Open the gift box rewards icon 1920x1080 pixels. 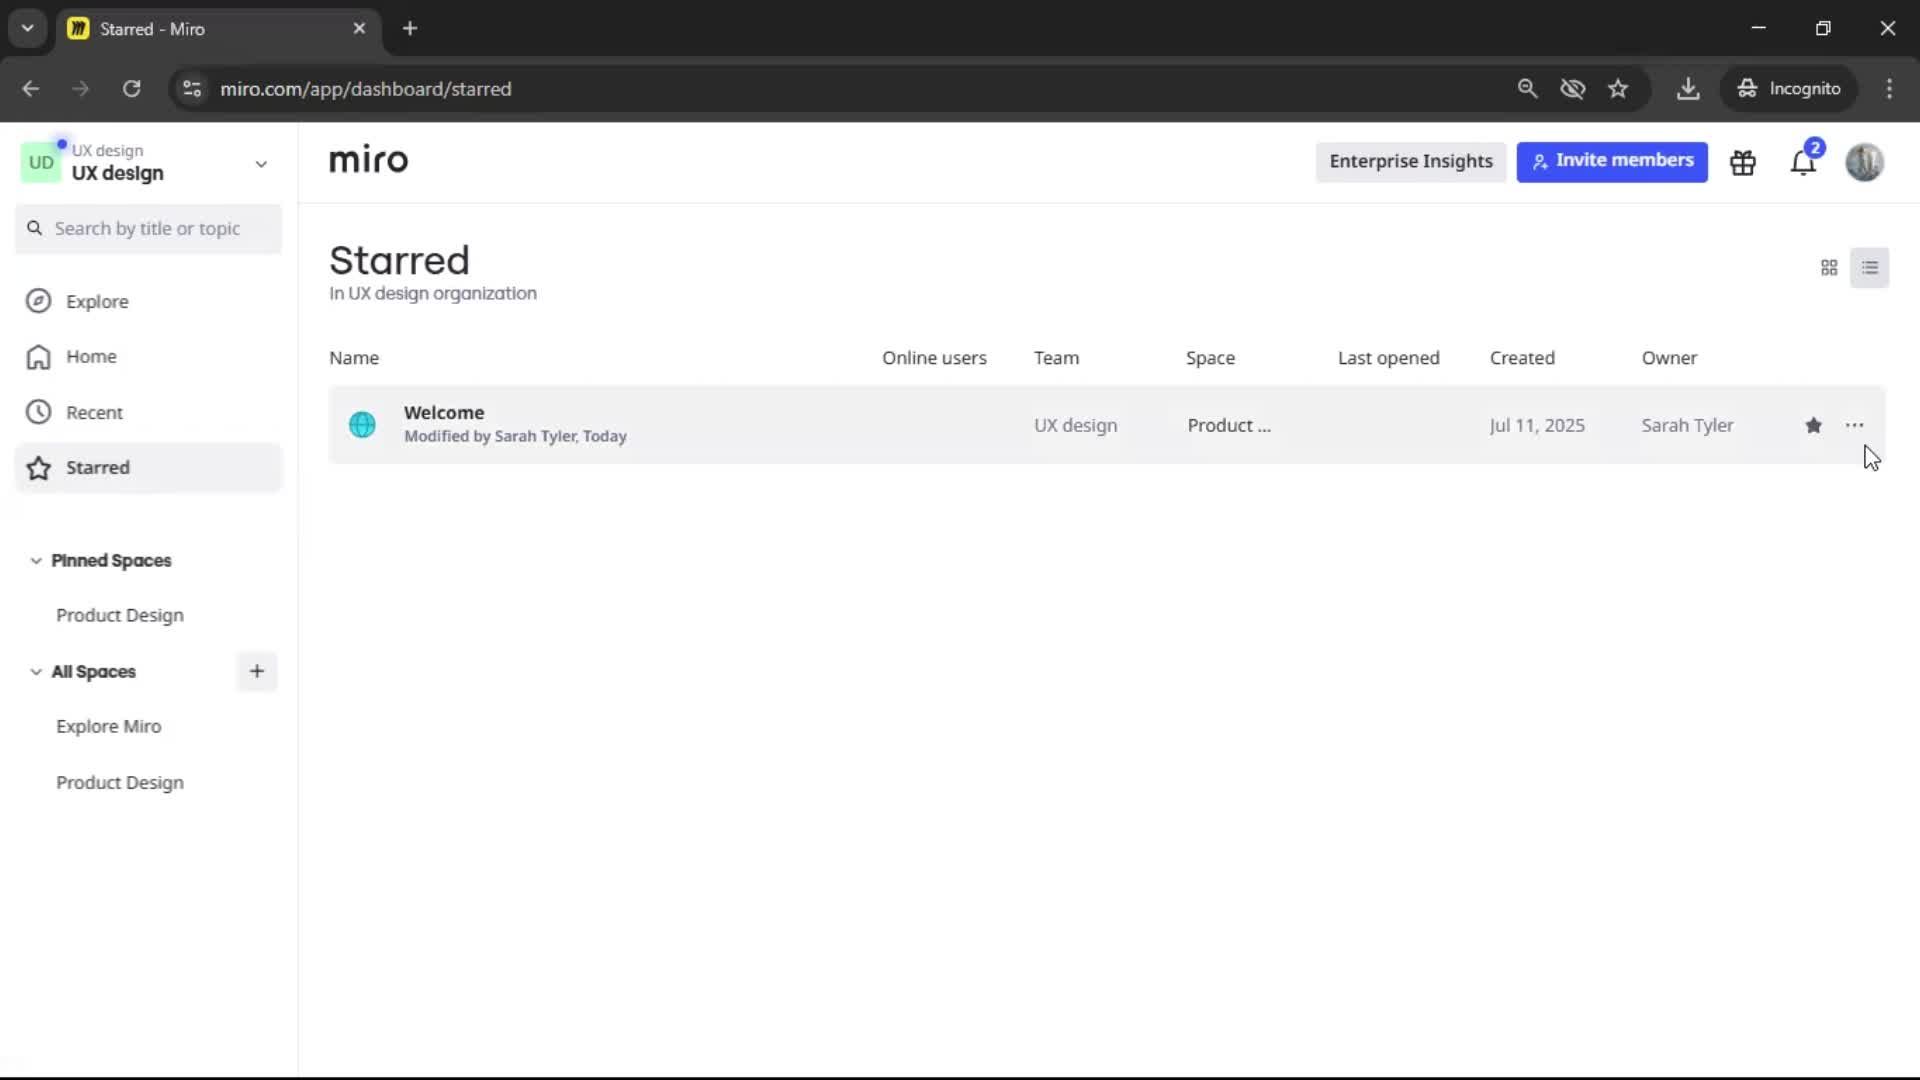pyautogui.click(x=1743, y=162)
